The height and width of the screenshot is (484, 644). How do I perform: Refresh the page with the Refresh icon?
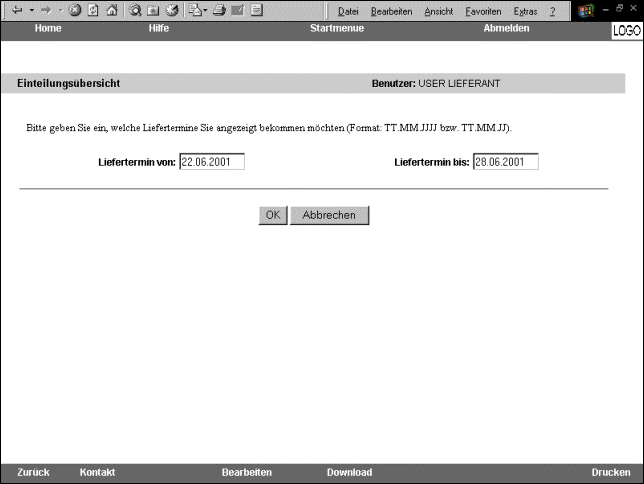tap(93, 10)
